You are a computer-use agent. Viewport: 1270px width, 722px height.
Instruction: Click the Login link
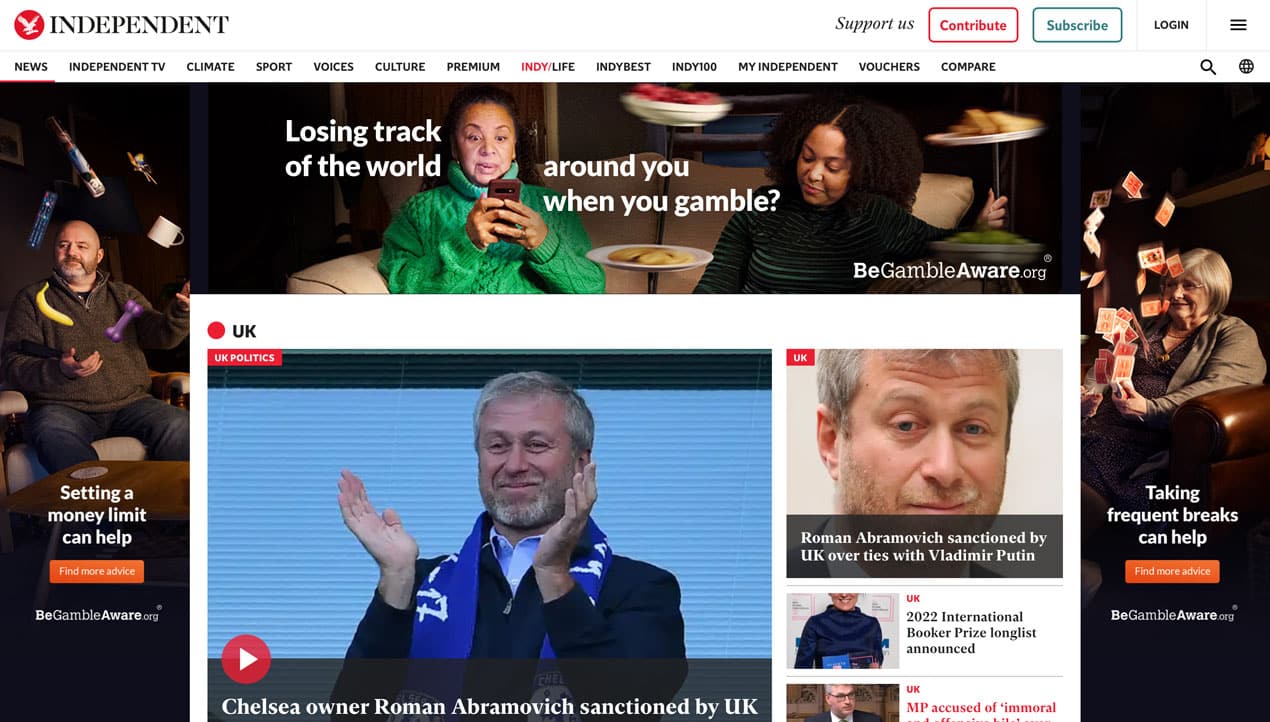1171,25
